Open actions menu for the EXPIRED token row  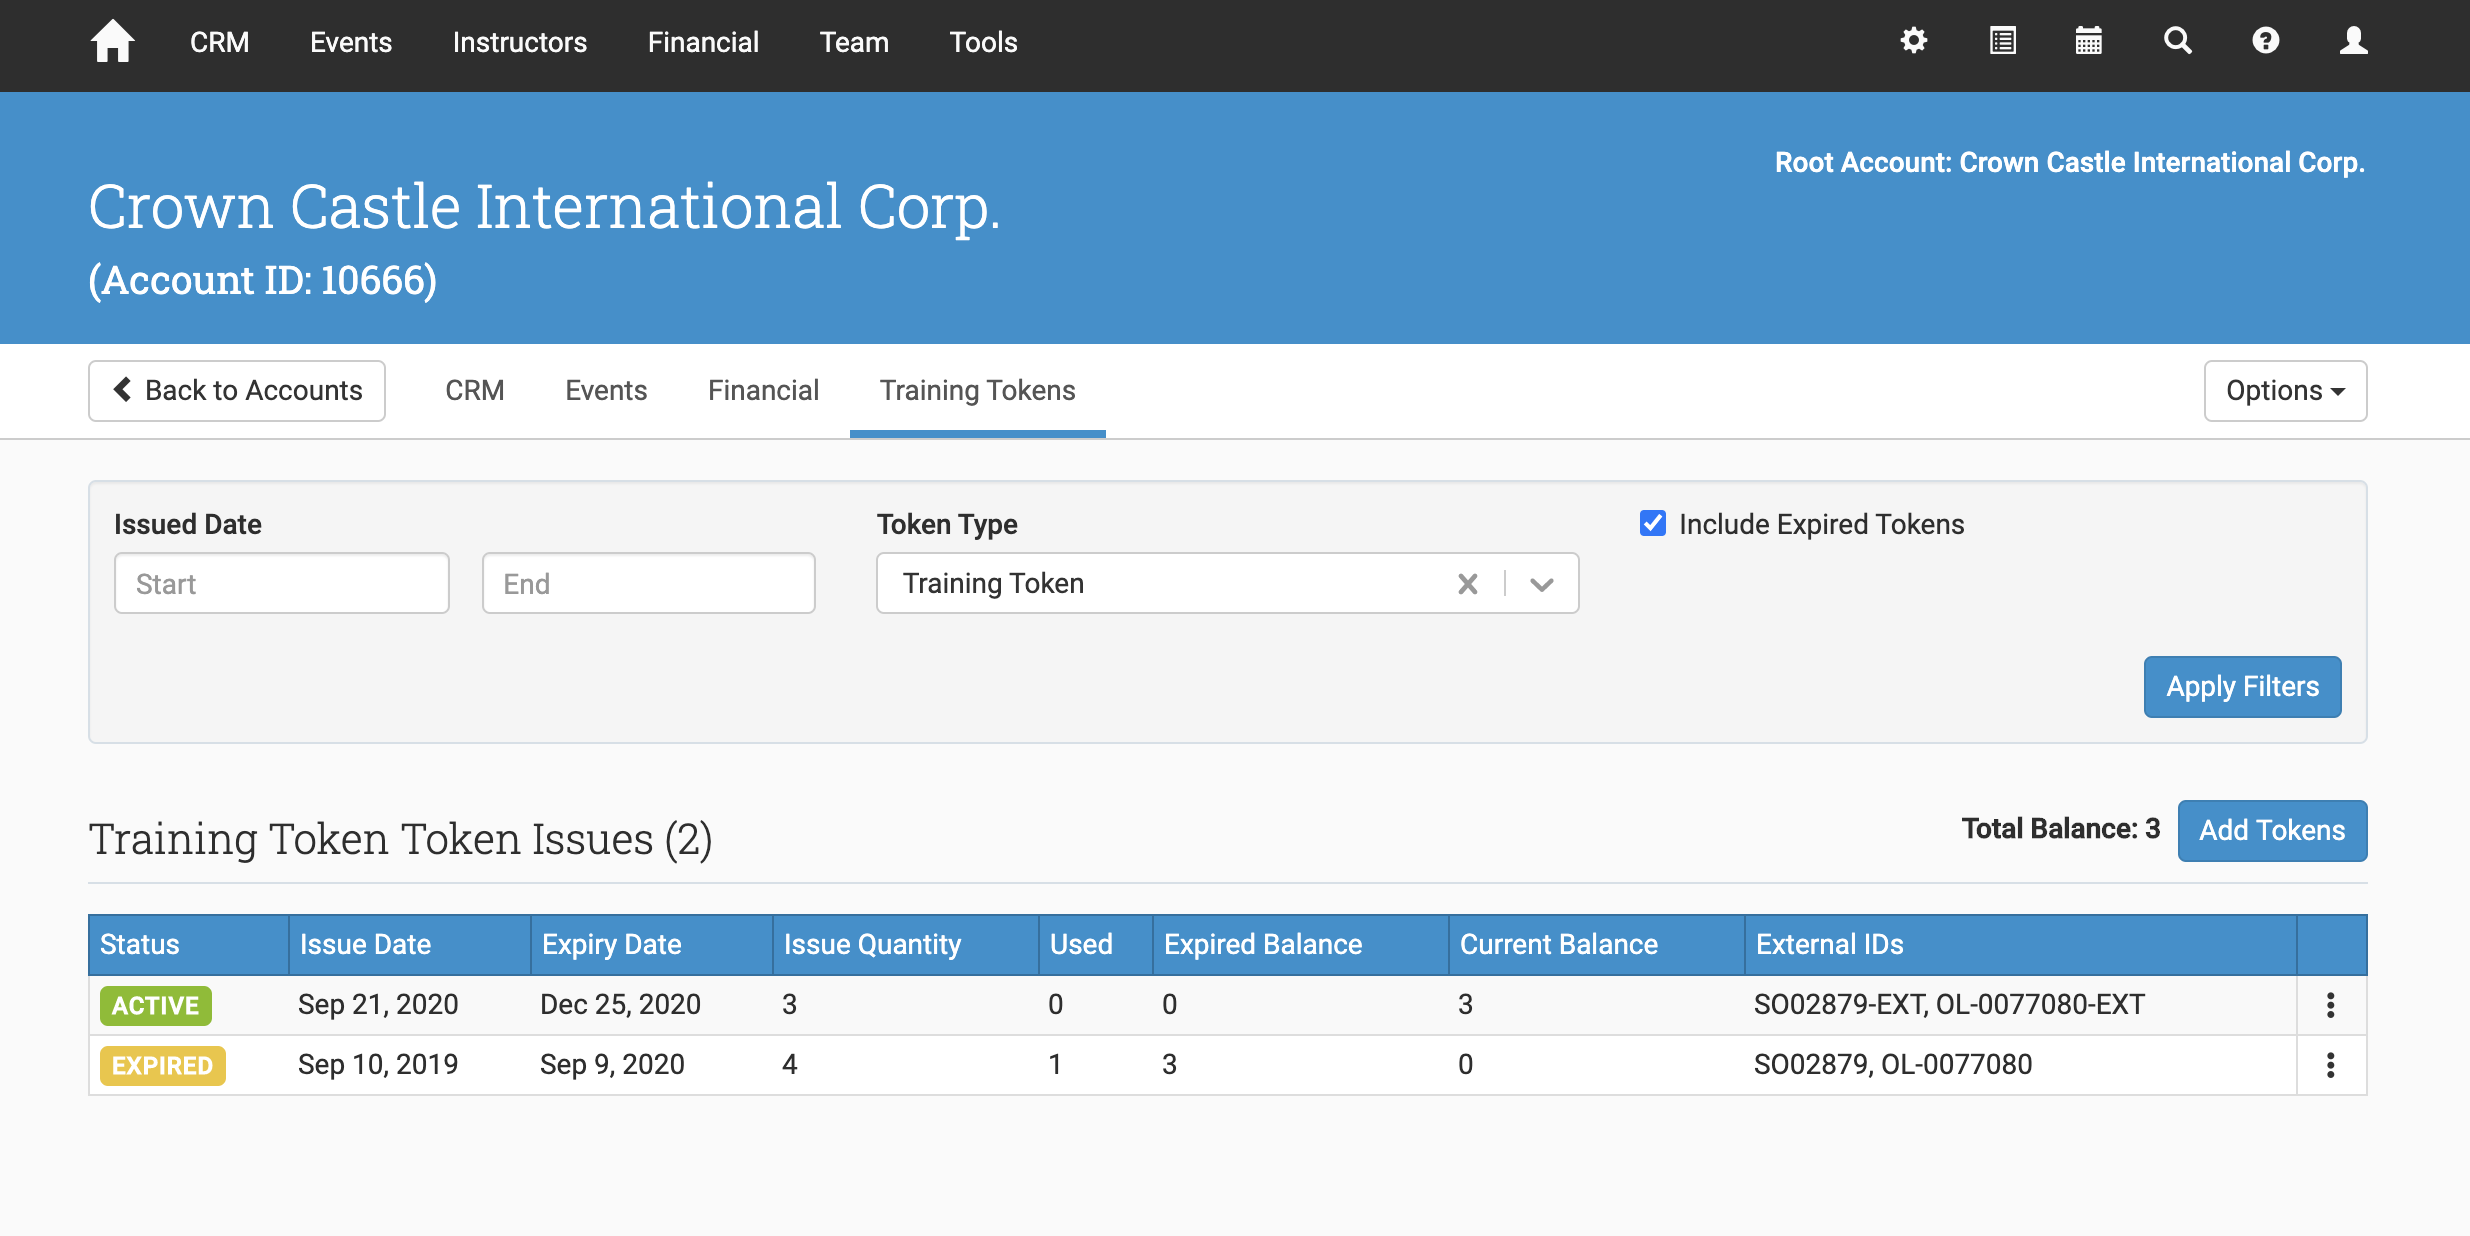(2330, 1065)
